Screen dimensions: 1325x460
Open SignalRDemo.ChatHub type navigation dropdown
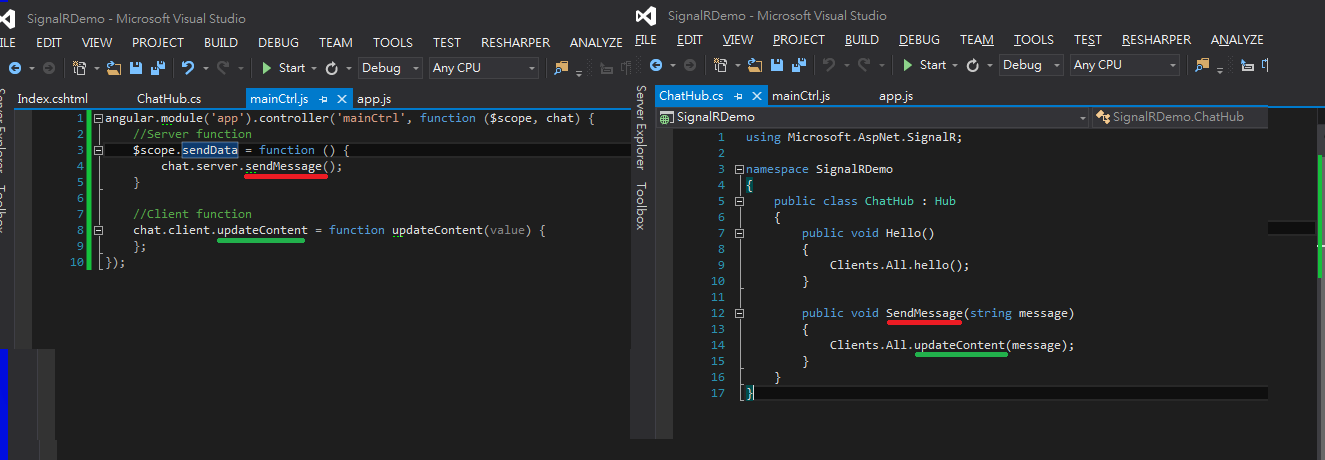point(1180,117)
